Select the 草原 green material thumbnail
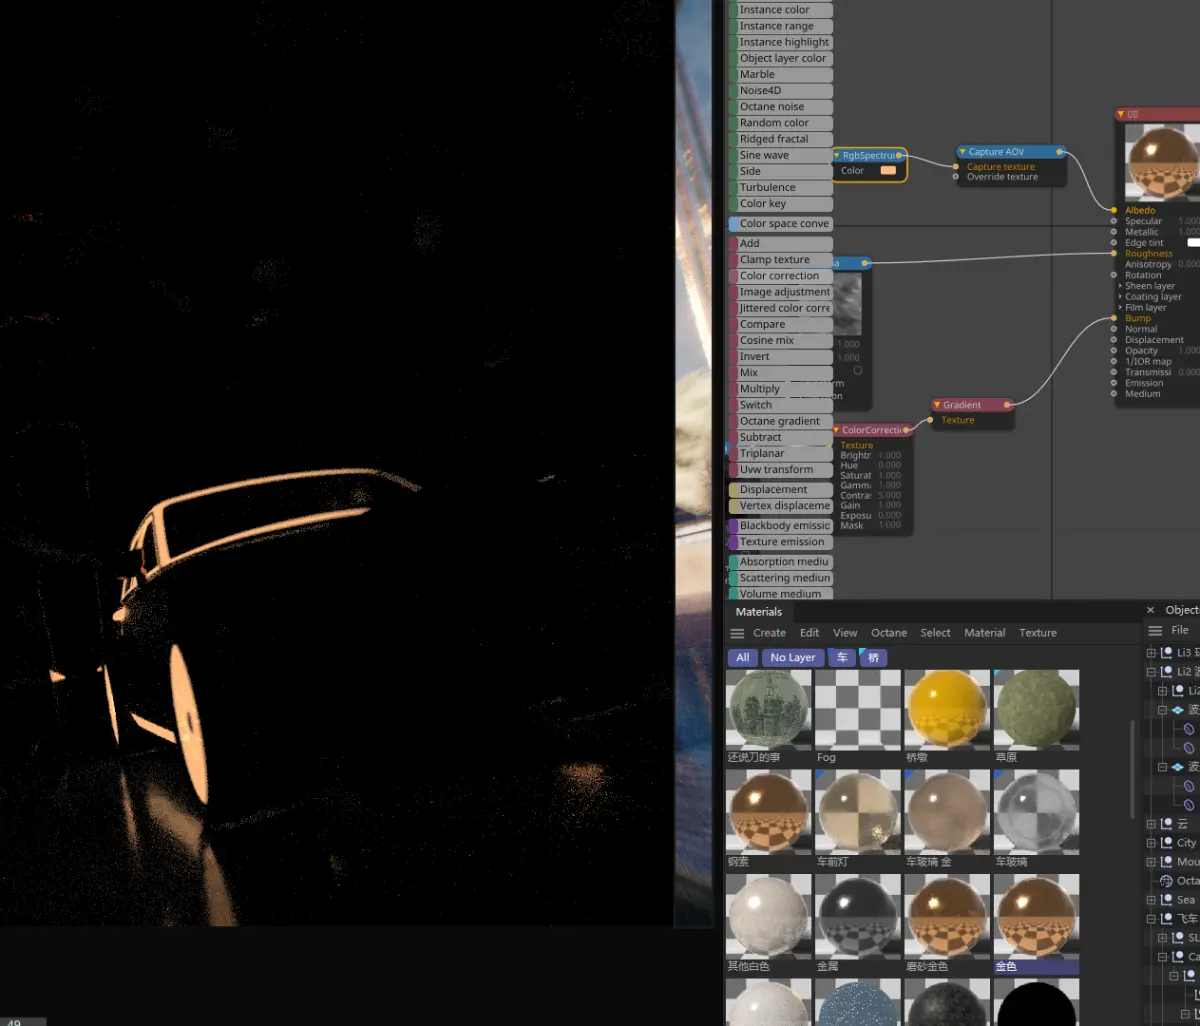 pos(1037,710)
